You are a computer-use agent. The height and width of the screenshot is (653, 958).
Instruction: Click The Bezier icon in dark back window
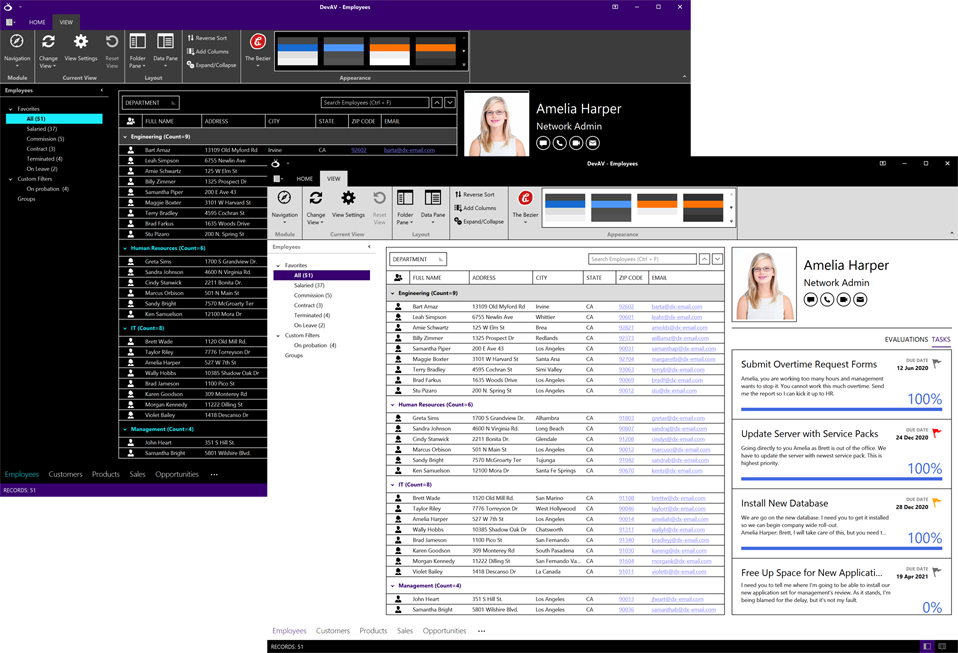click(258, 42)
